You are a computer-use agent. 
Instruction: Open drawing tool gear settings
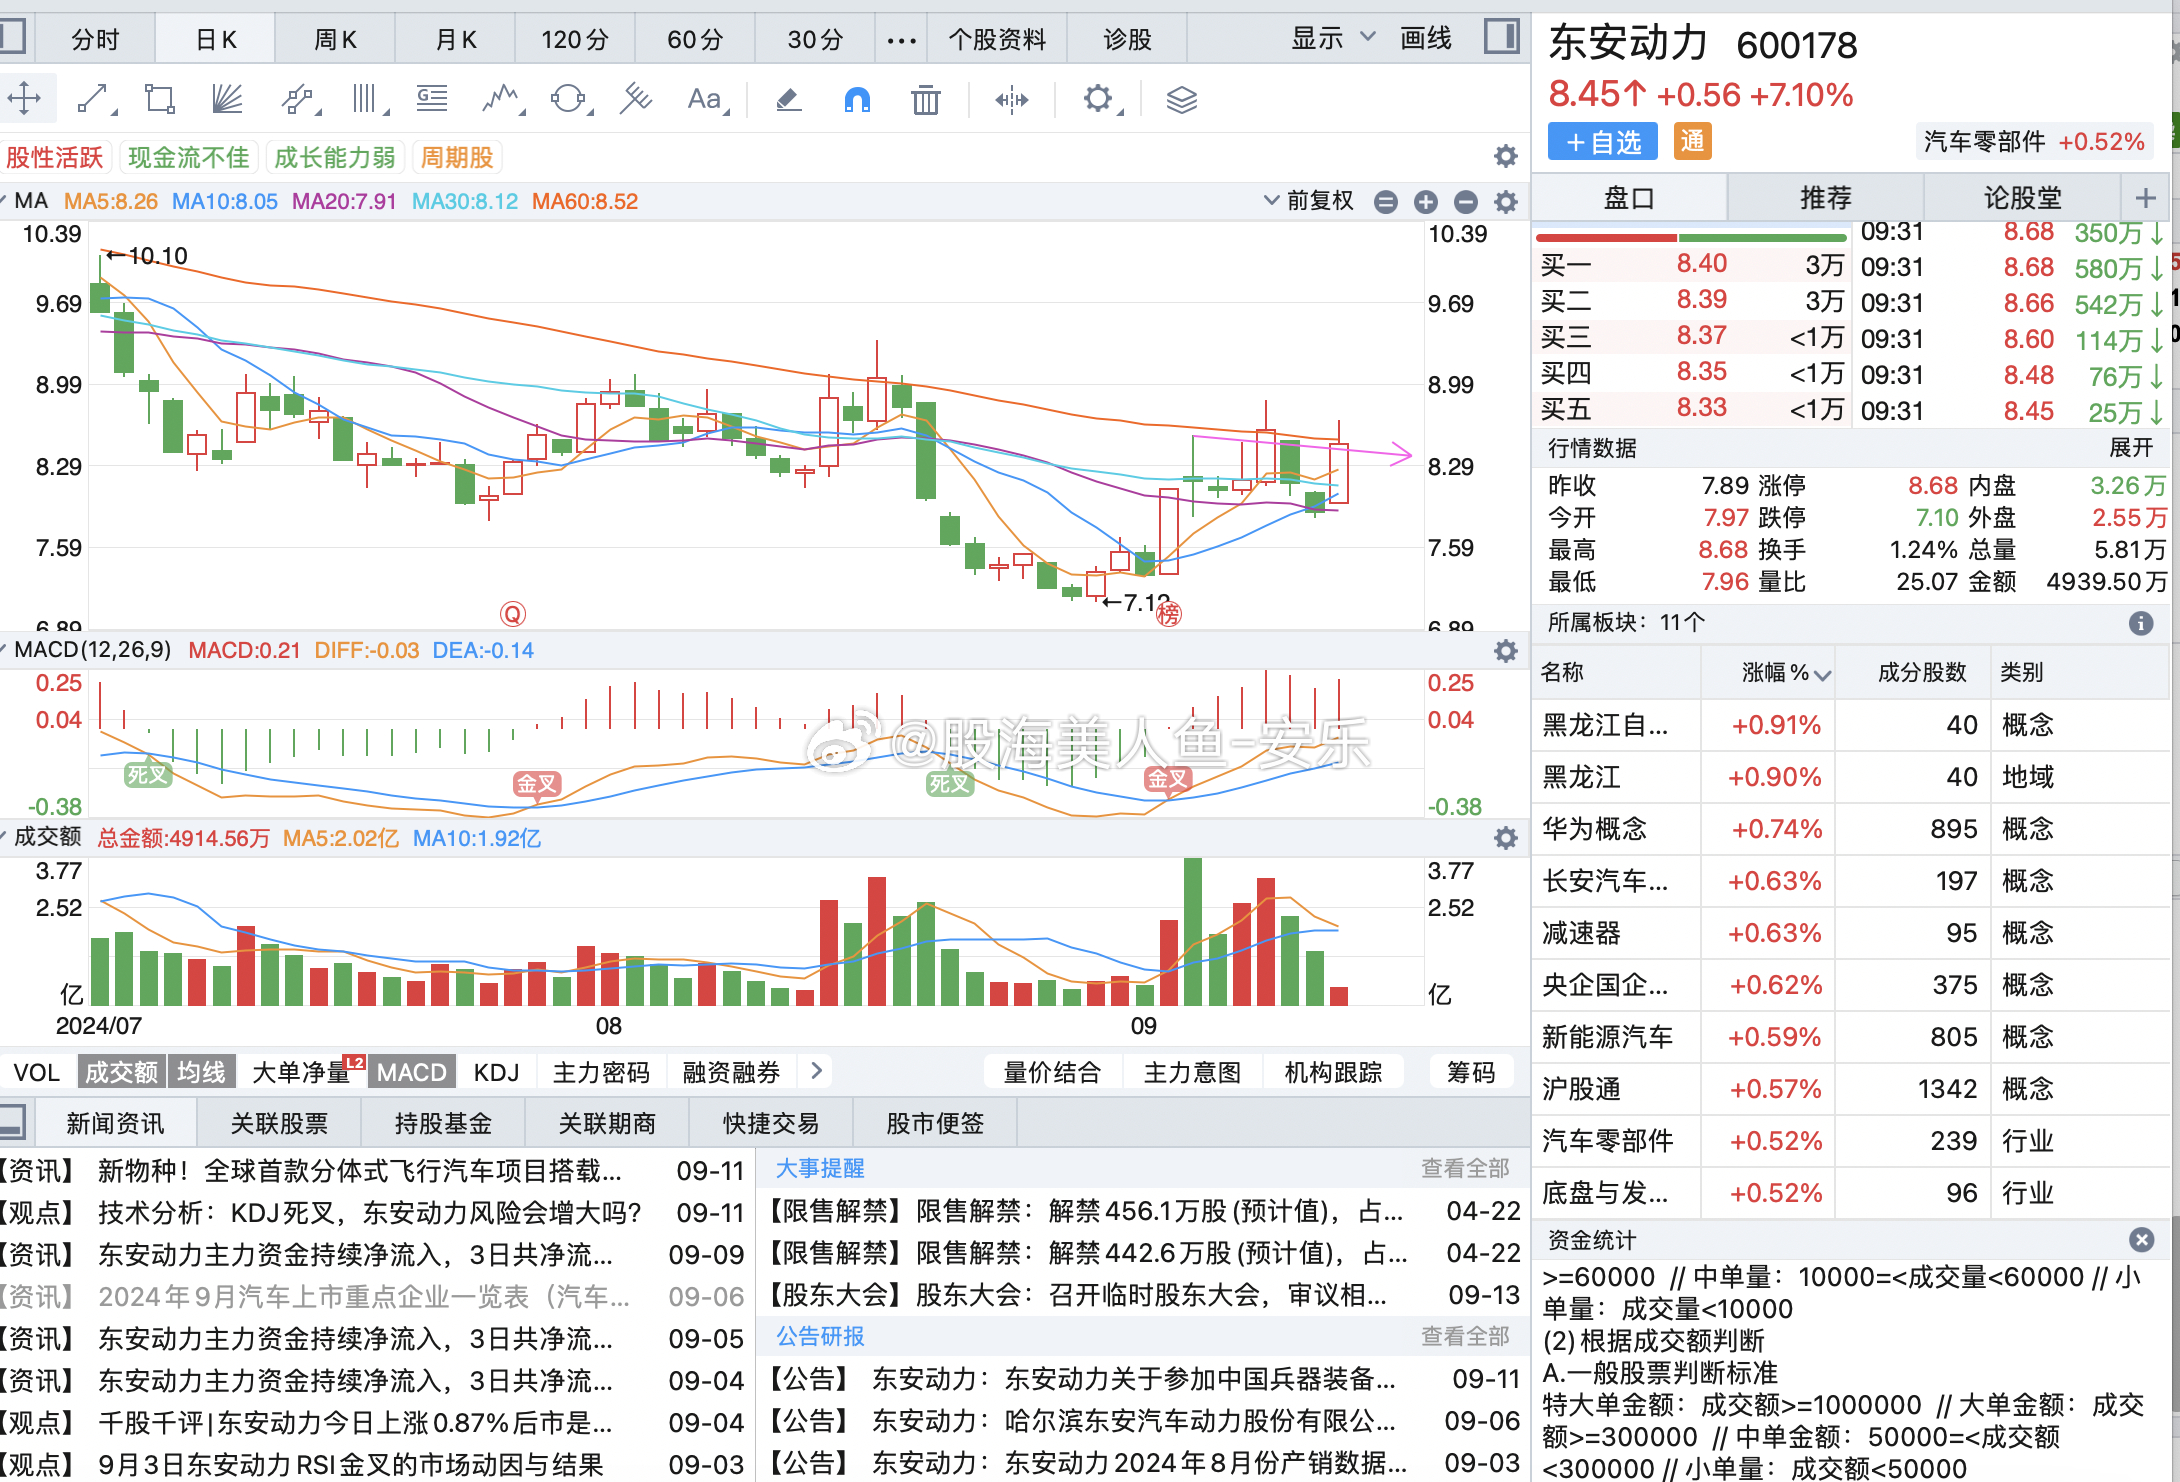(1099, 99)
